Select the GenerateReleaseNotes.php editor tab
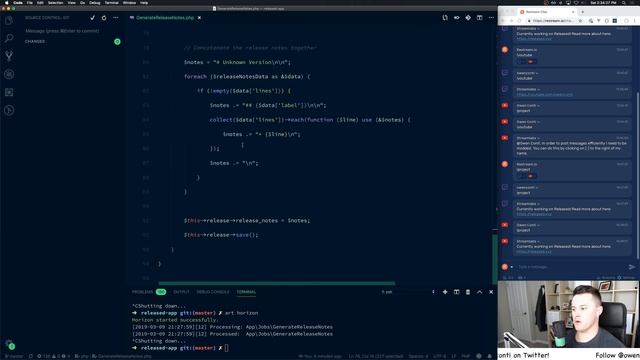 pos(165,18)
